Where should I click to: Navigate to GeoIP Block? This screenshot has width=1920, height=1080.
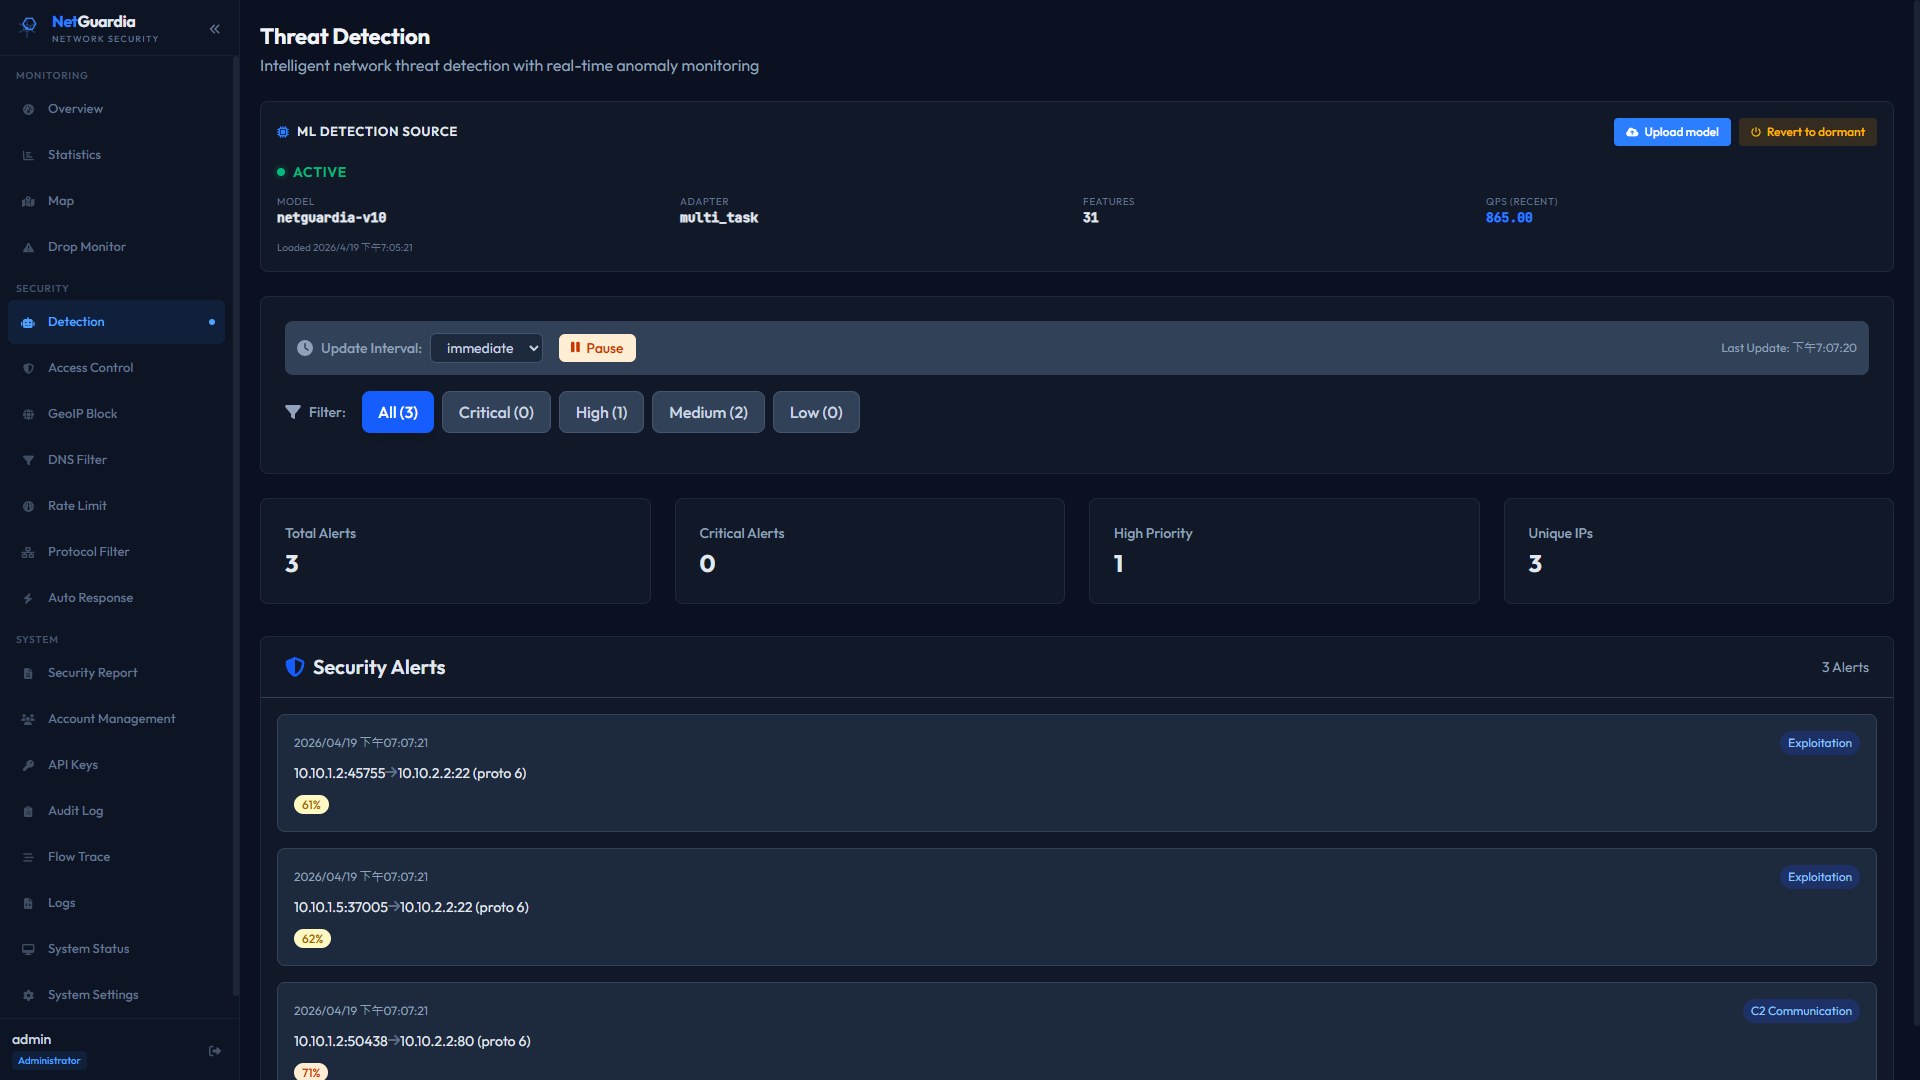click(x=116, y=414)
